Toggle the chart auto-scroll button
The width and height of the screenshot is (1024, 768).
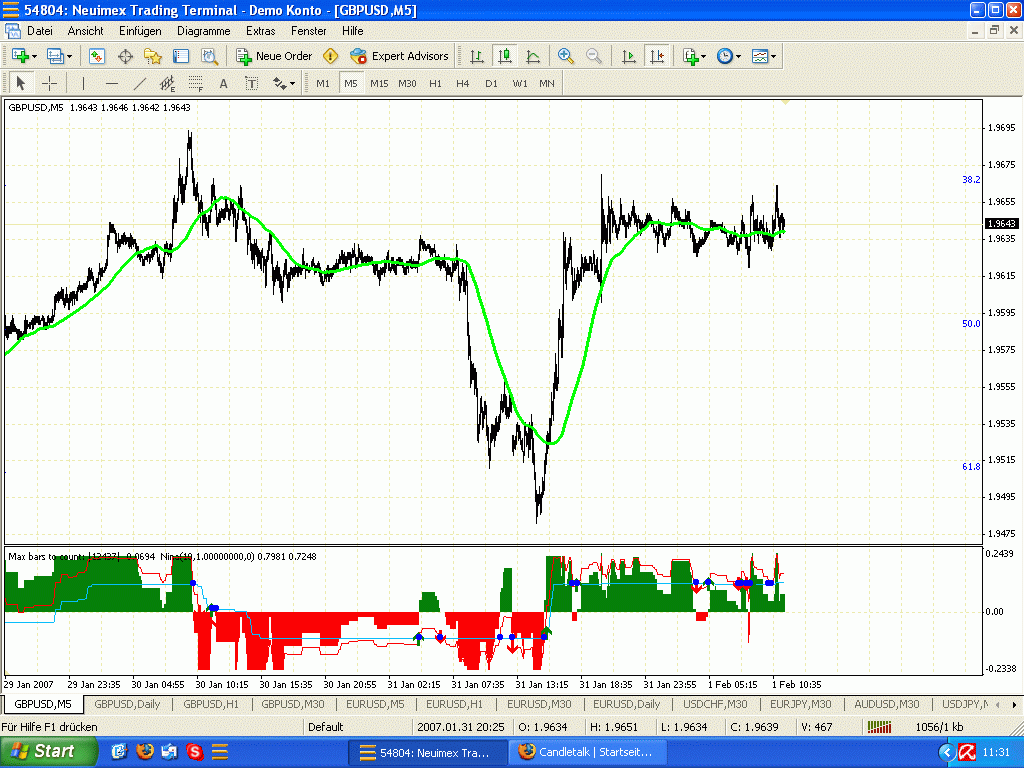click(629, 56)
